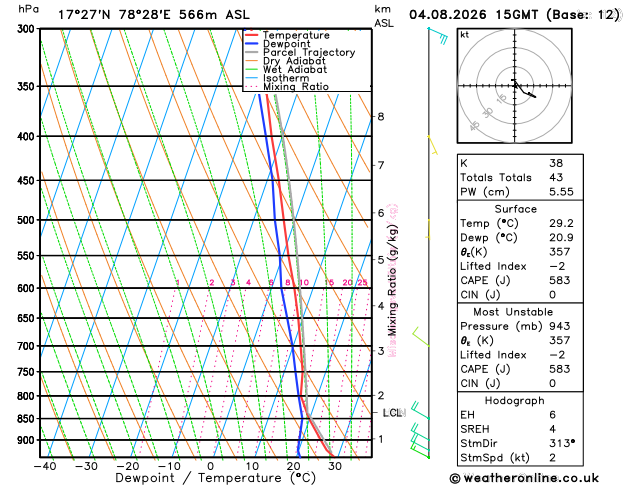Click the hodograph wind circle plot
This screenshot has height=486, width=629.
[514, 85]
